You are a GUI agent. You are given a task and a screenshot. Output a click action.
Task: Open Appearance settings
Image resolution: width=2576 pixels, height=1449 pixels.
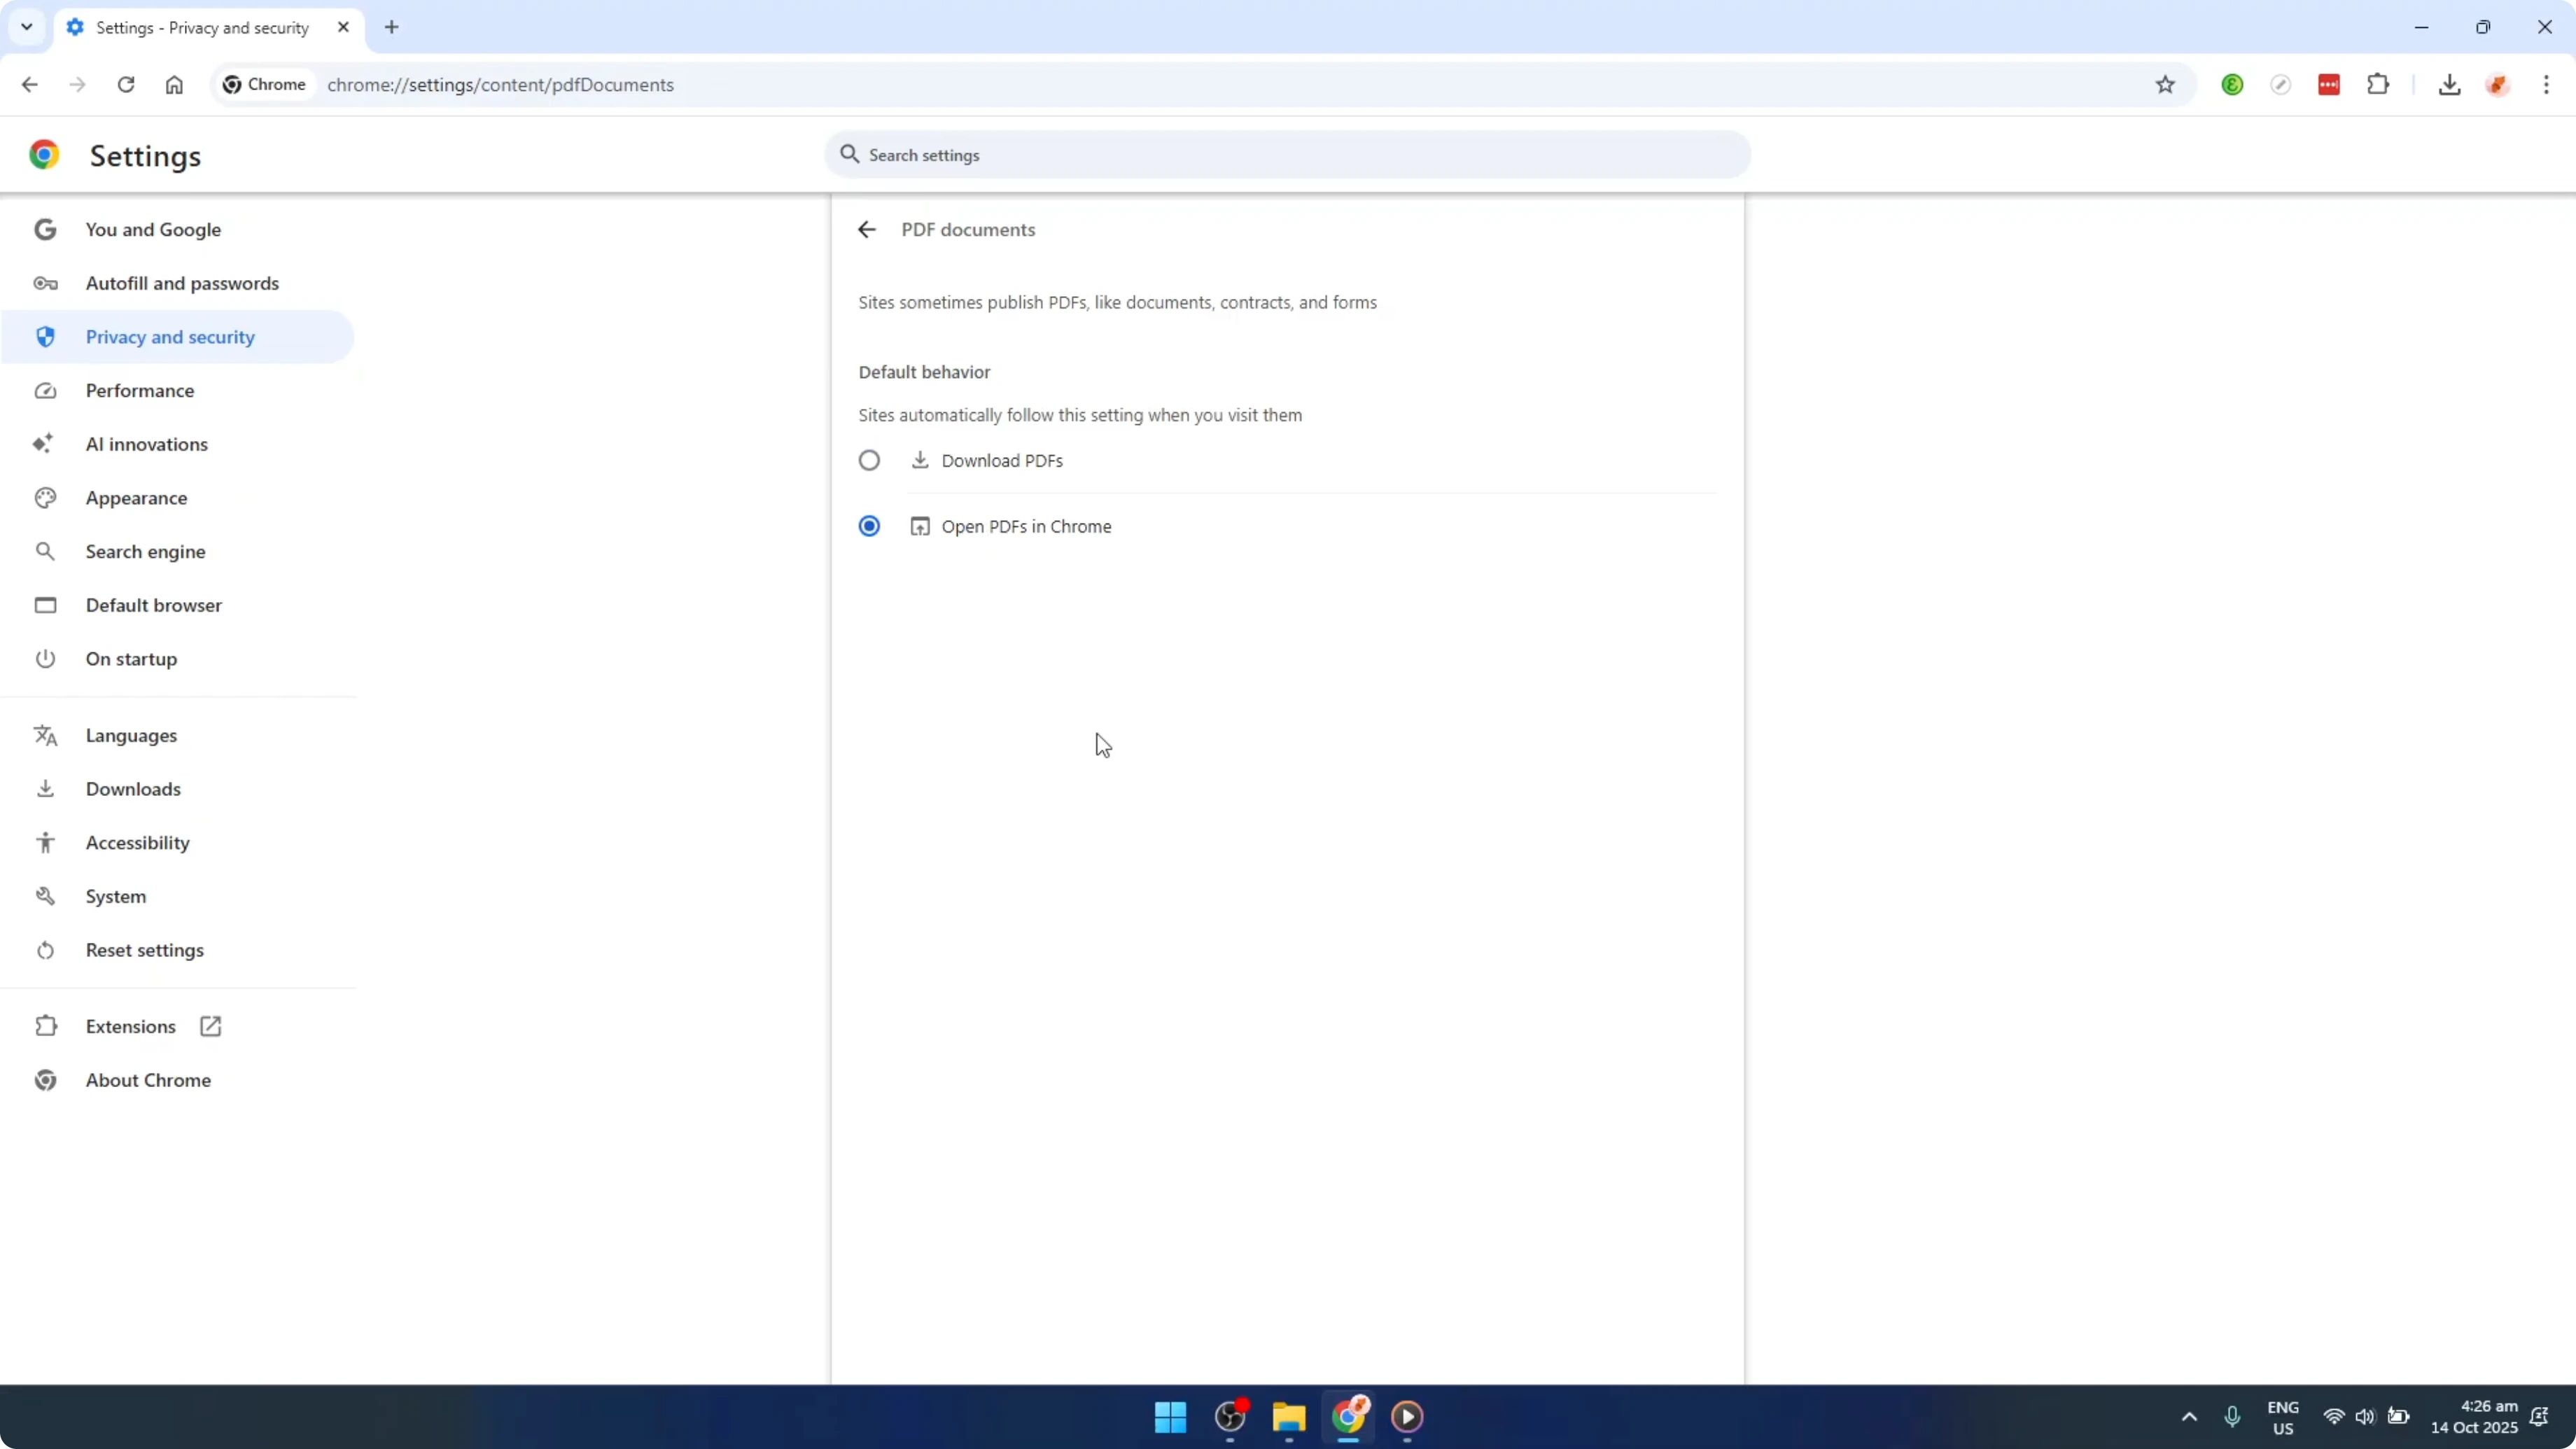pos(178,498)
